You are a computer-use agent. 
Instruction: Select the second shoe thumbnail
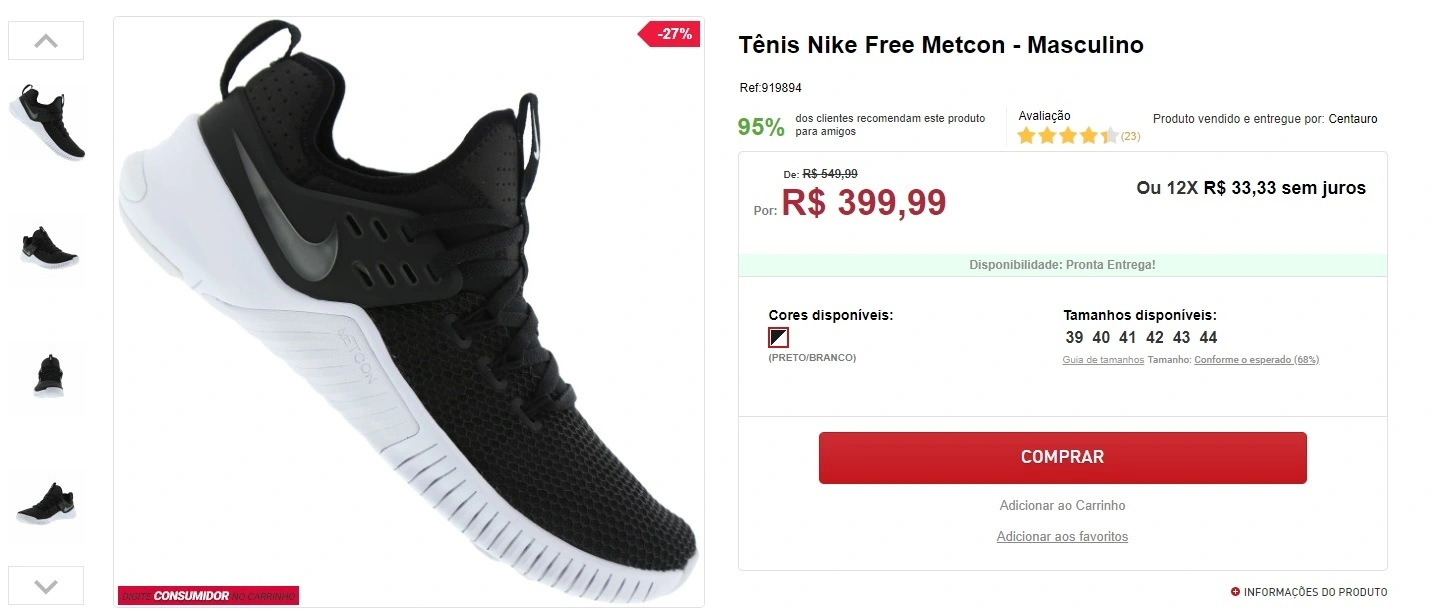point(46,248)
